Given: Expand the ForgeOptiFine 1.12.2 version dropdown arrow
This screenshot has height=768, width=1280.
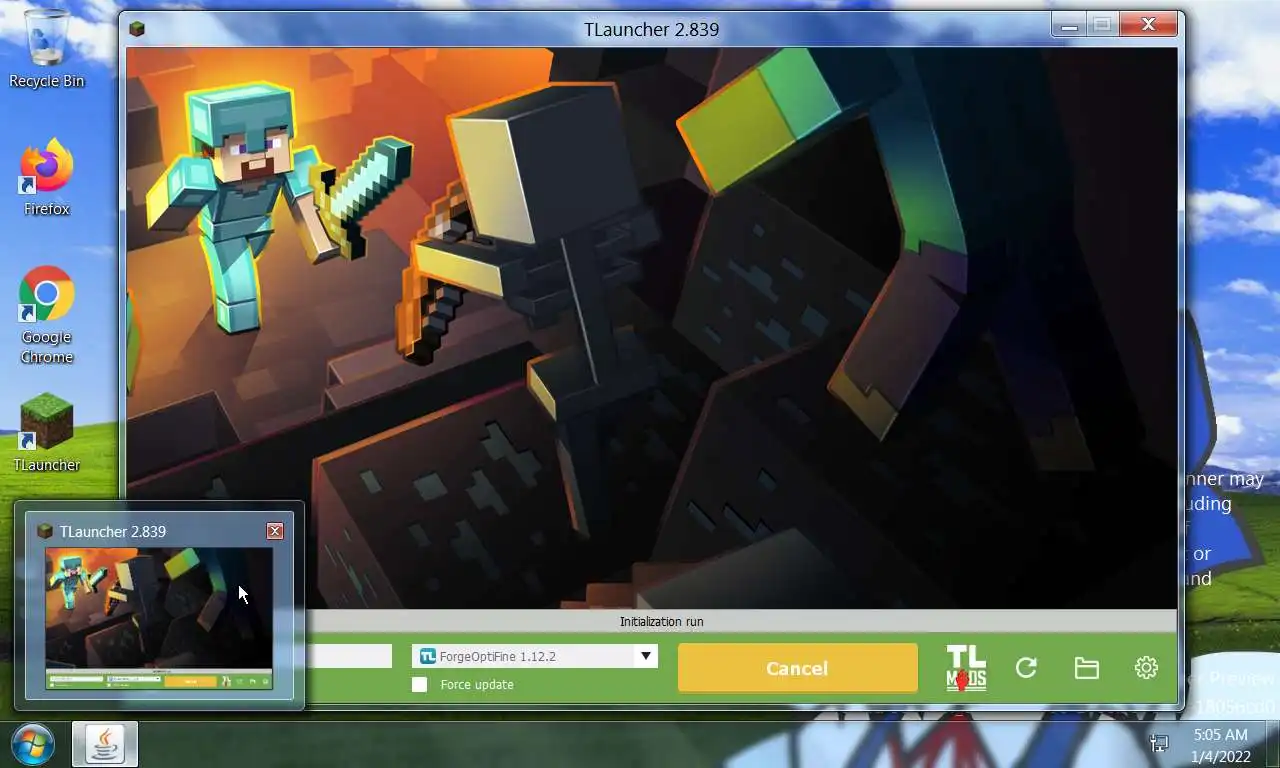Looking at the screenshot, I should click(646, 656).
